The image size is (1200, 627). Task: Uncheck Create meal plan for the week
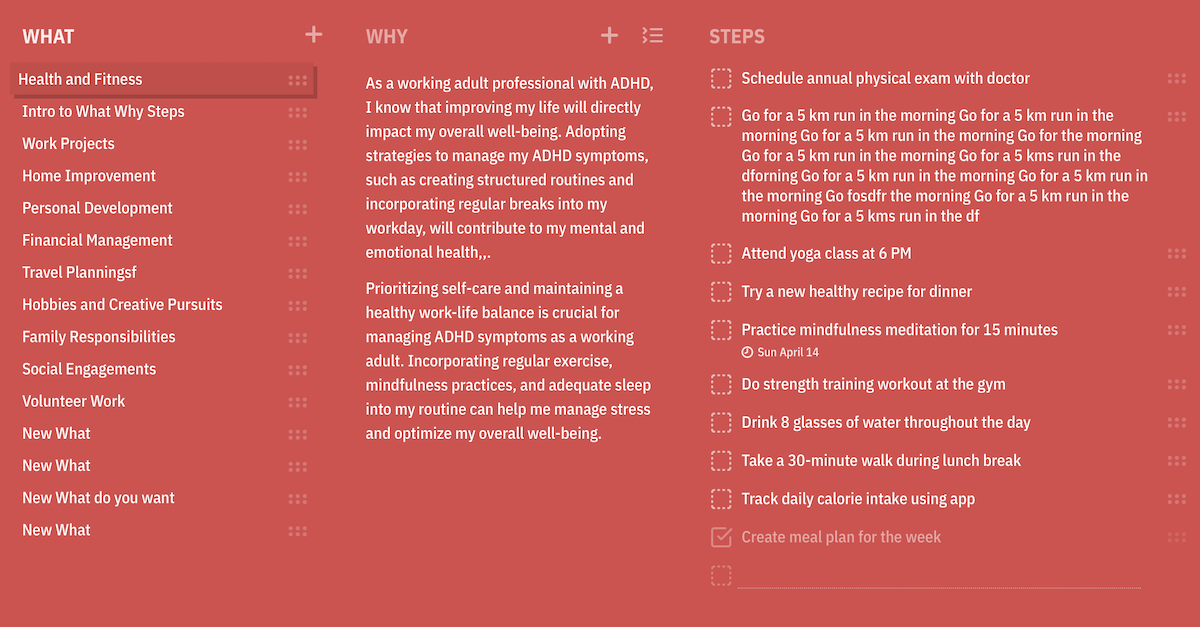[720, 537]
